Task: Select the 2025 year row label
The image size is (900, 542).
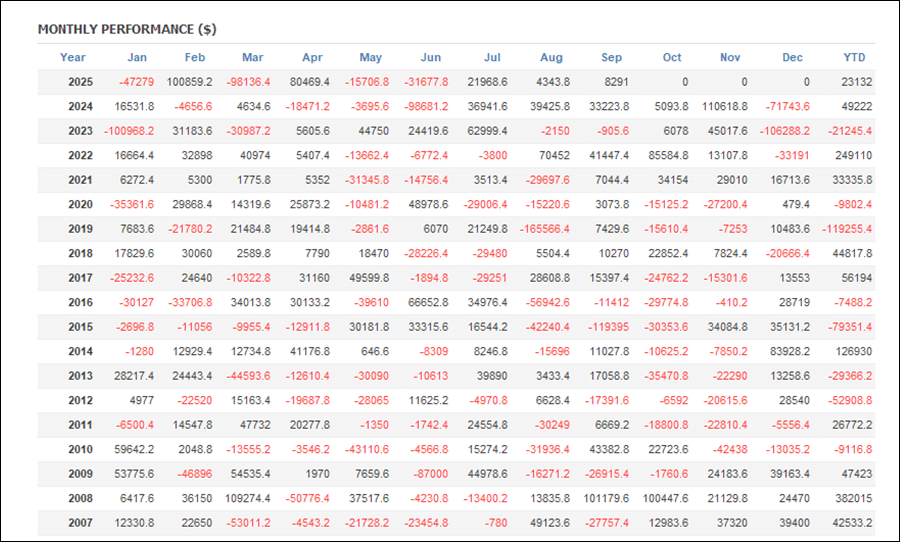Action: click(x=82, y=82)
